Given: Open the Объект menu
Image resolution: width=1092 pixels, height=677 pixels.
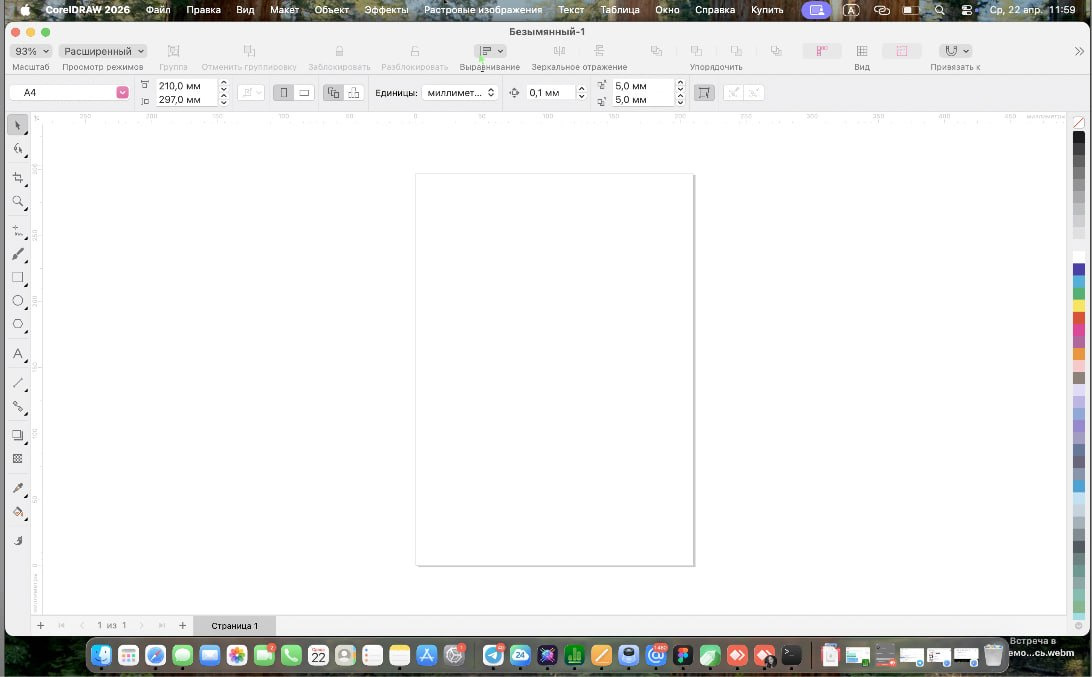Looking at the screenshot, I should pyautogui.click(x=332, y=10).
